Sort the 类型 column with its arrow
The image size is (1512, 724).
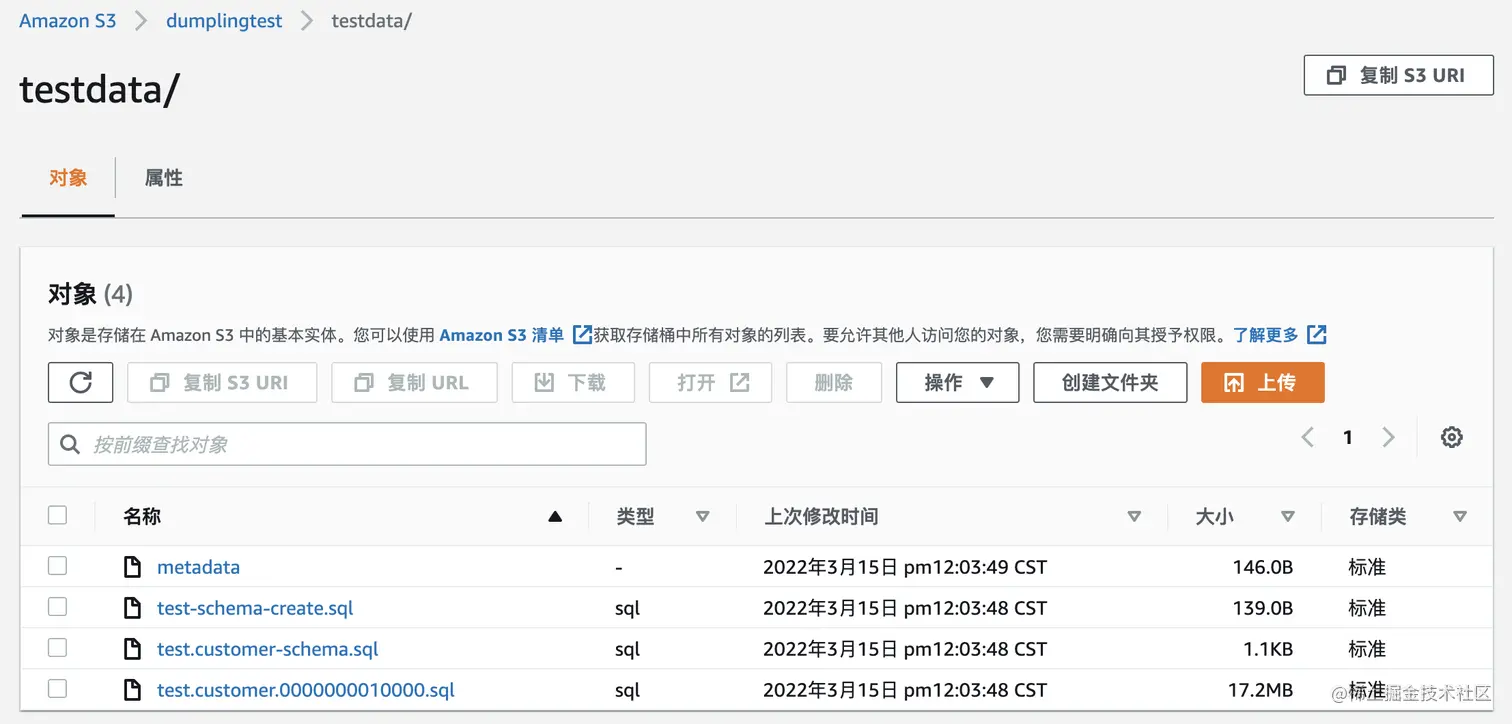pyautogui.click(x=702, y=517)
